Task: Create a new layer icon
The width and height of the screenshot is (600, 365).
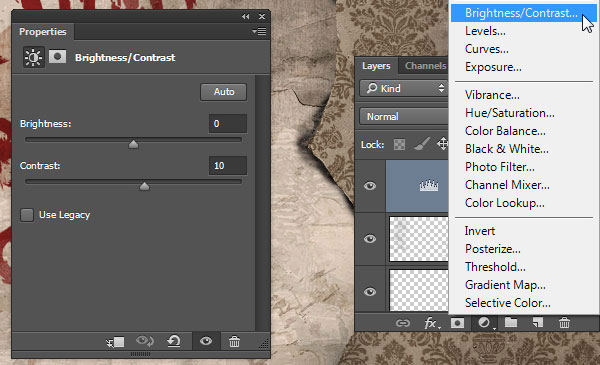Action: (538, 323)
